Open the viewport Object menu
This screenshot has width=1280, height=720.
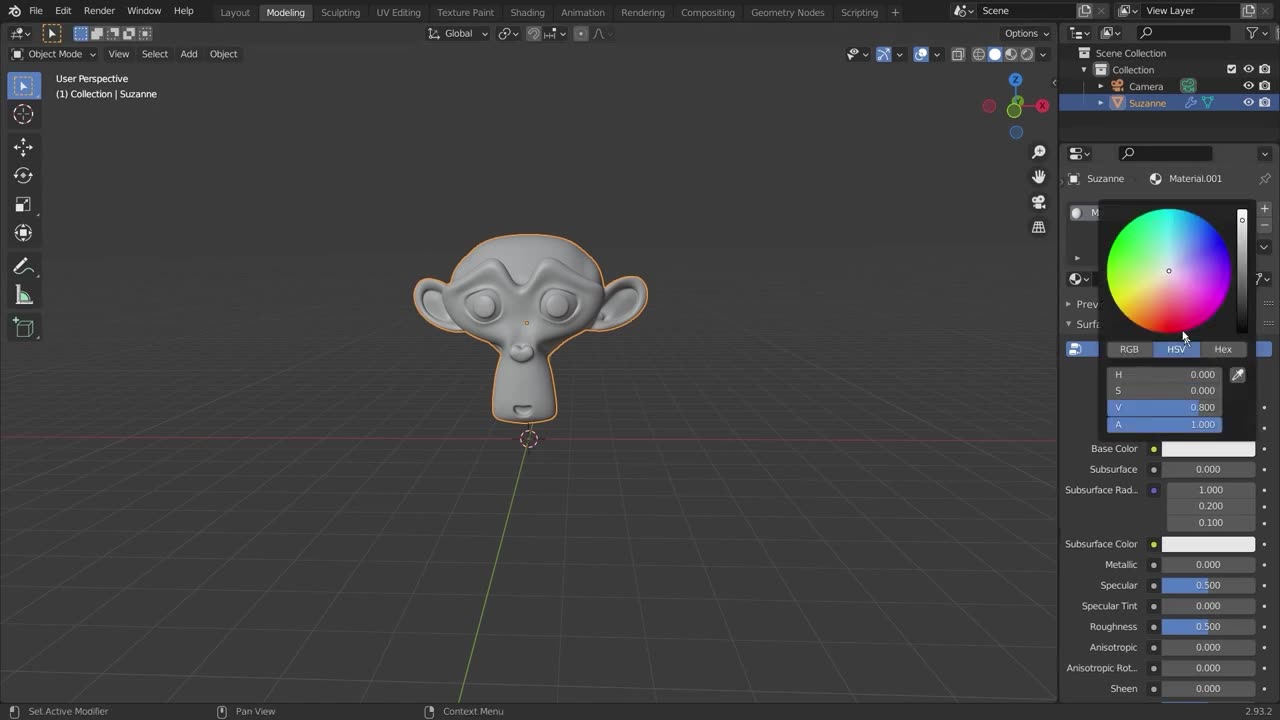[223, 54]
